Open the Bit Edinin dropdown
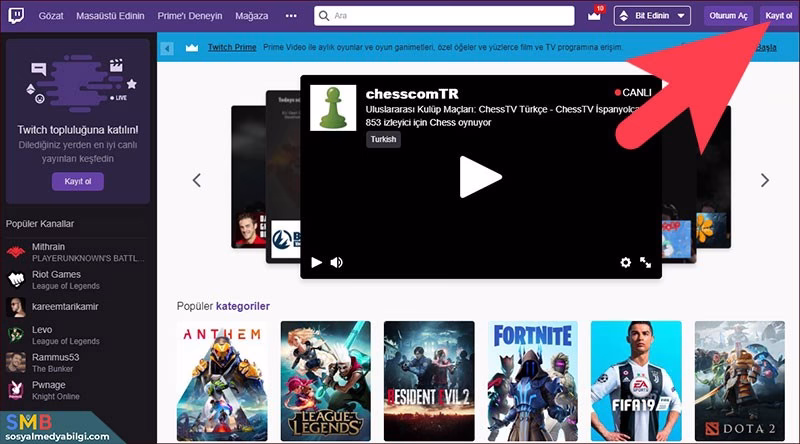 pos(652,16)
